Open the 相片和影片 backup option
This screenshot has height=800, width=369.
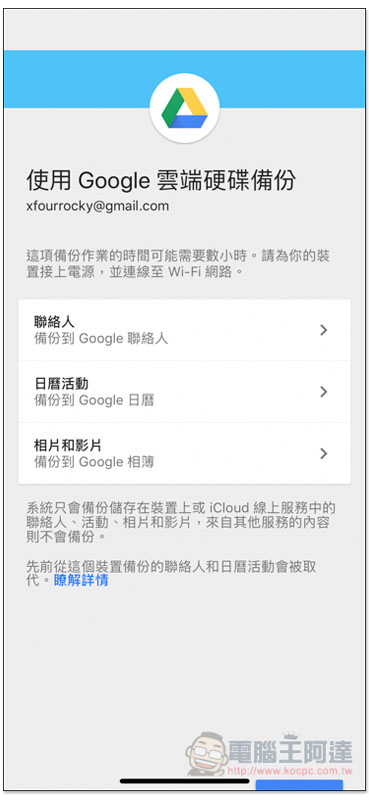pos(184,454)
